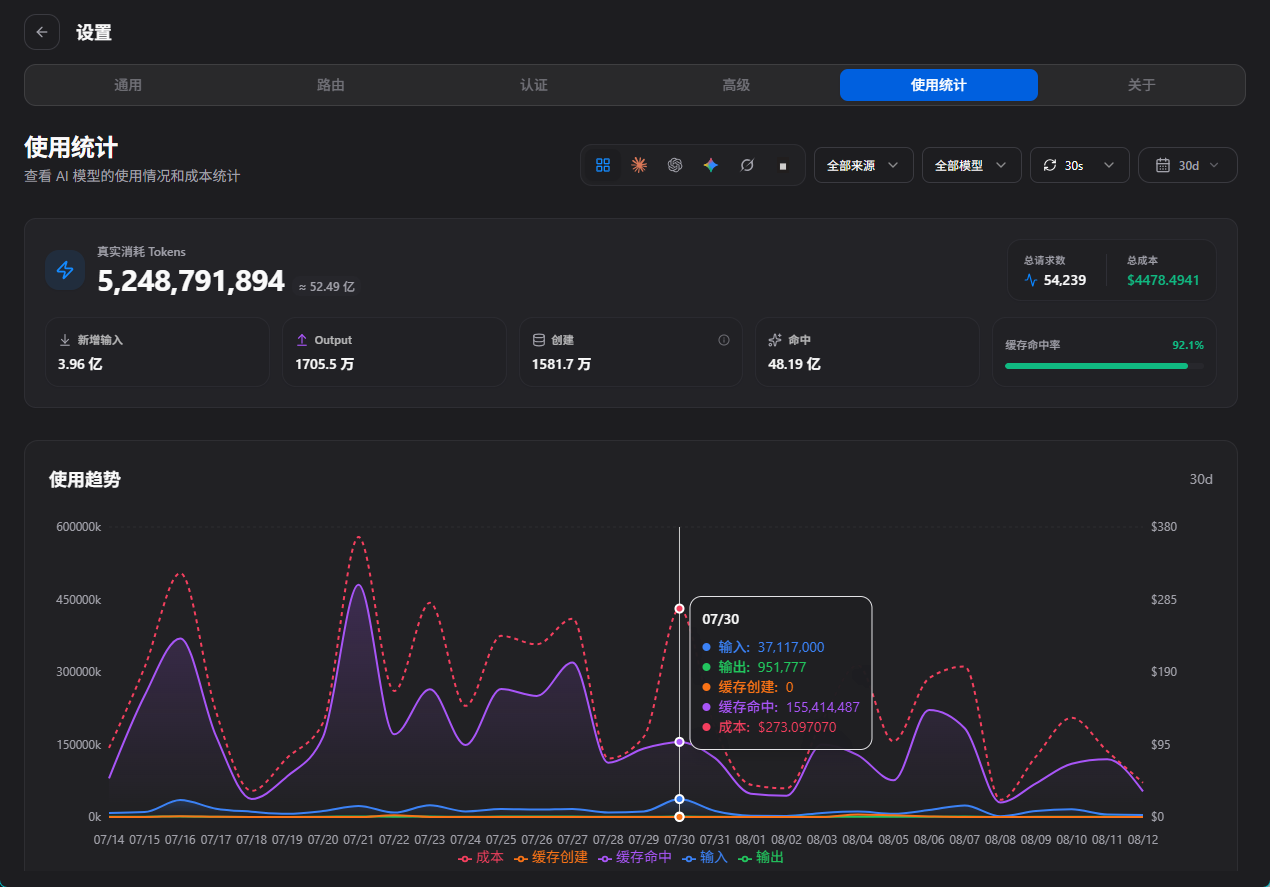Select the crossed-circle provider icon filter

pos(746,165)
